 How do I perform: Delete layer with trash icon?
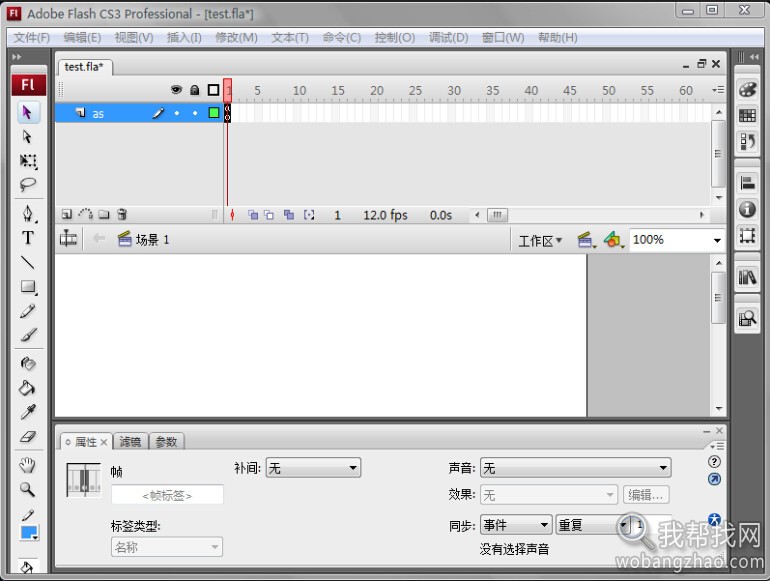(122, 214)
